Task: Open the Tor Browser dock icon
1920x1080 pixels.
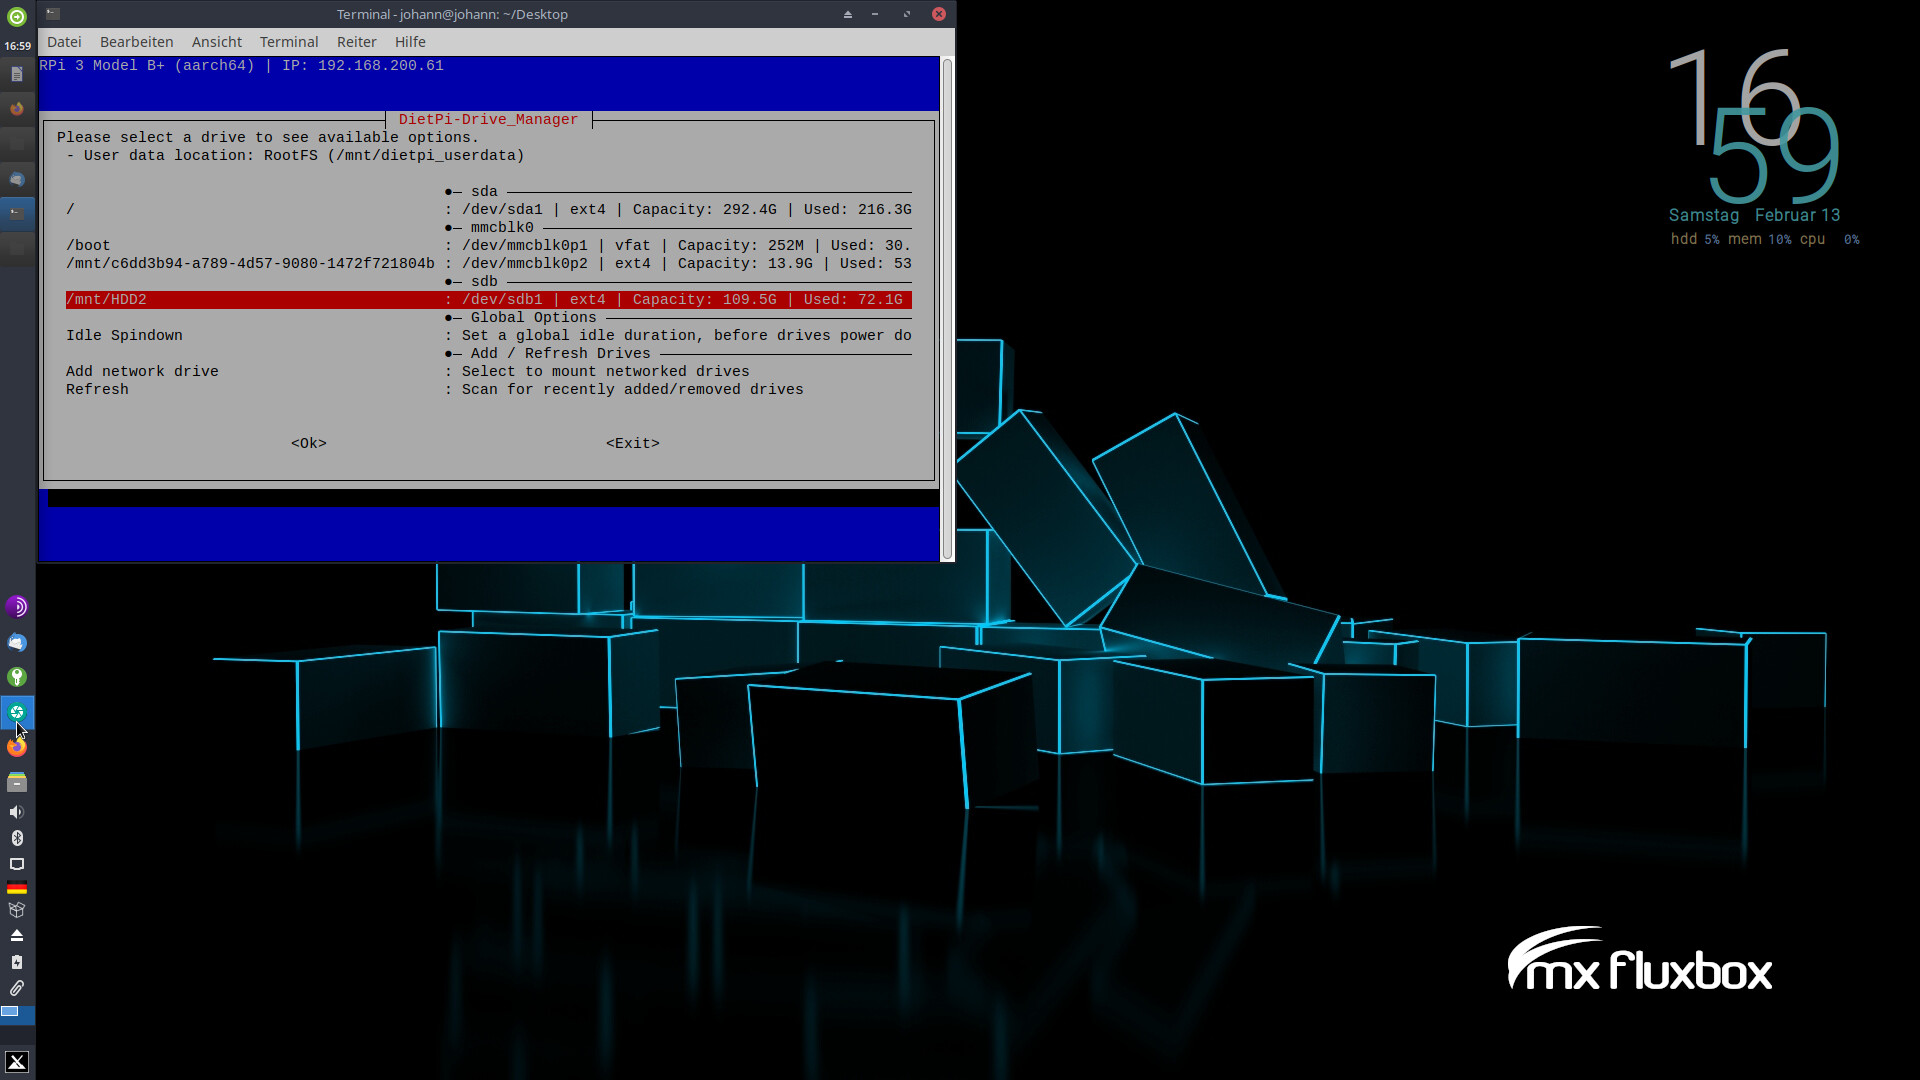Action: click(17, 607)
